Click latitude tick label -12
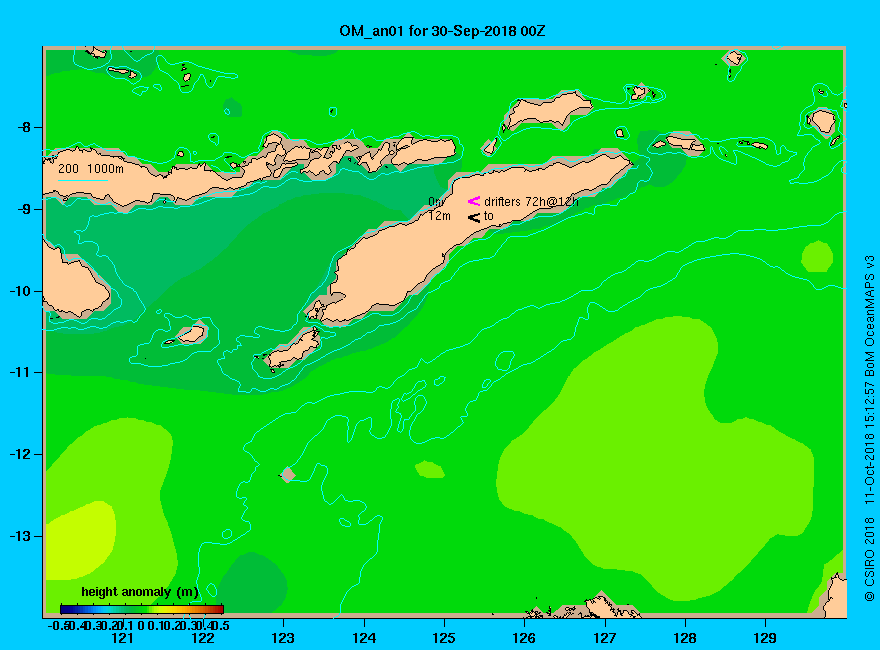The image size is (880, 650). 20,454
